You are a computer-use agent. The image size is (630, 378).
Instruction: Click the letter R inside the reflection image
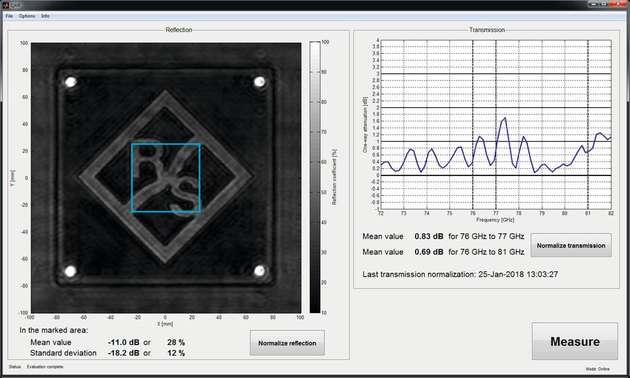[x=149, y=159]
